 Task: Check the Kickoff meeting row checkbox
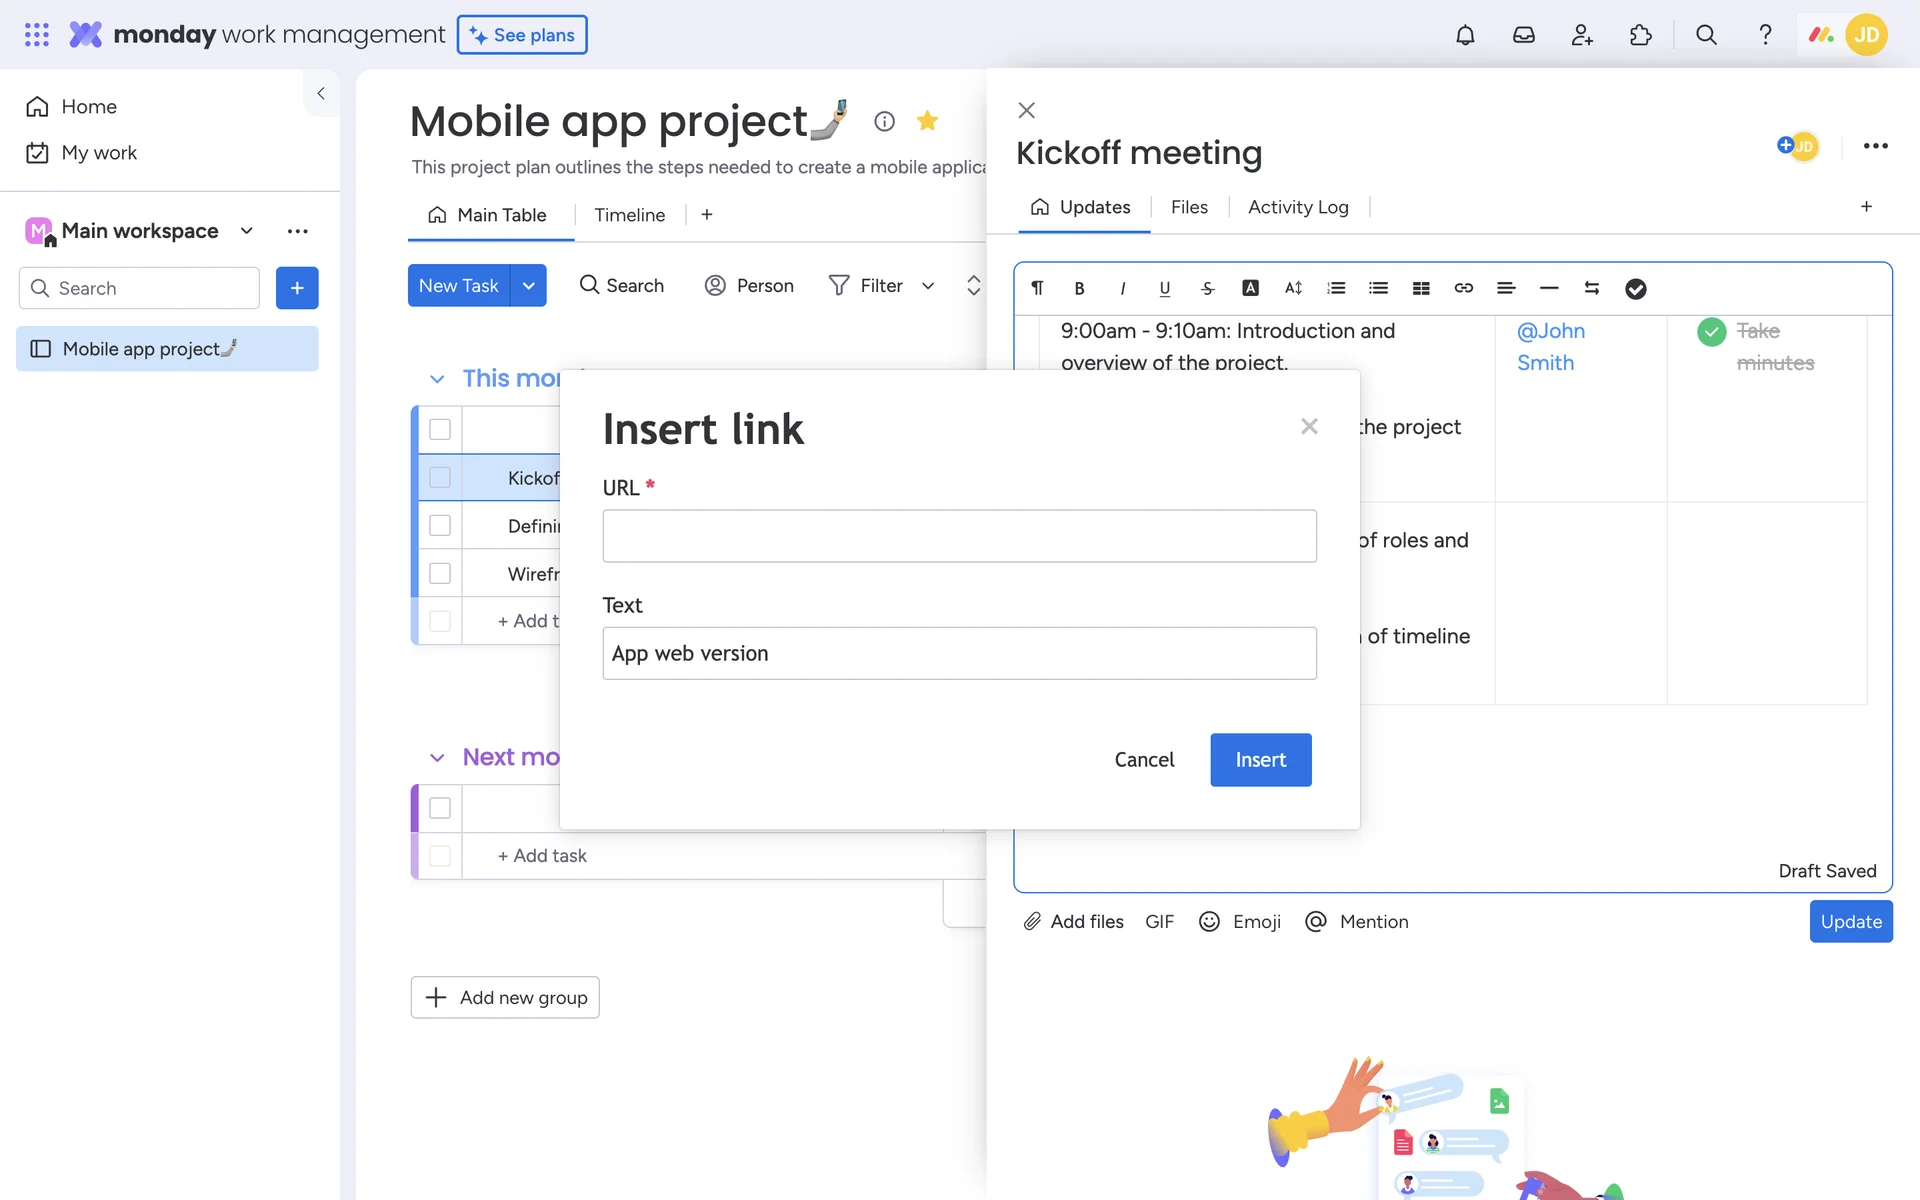440,478
